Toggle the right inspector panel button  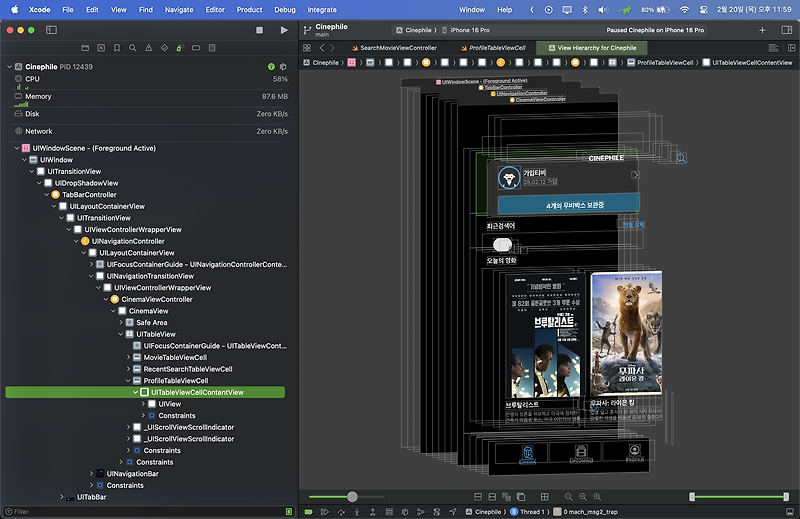(785, 30)
